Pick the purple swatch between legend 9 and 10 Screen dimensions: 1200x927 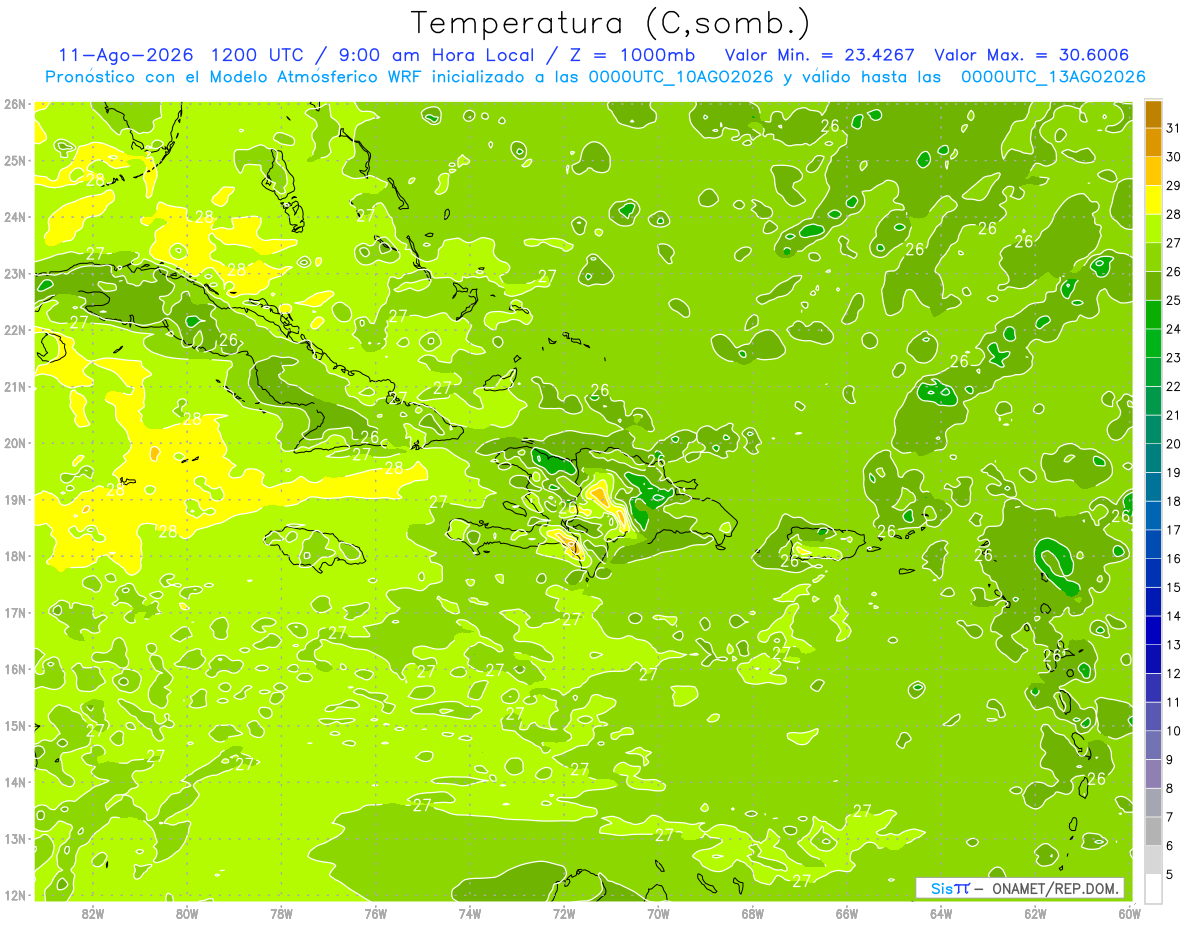click(1153, 745)
